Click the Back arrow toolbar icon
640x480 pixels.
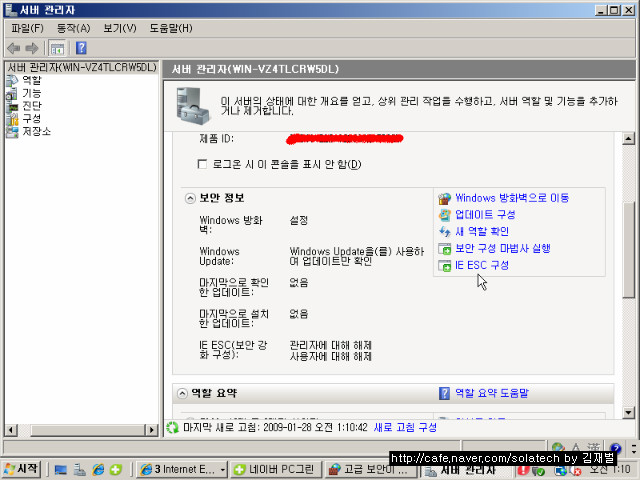[13, 48]
